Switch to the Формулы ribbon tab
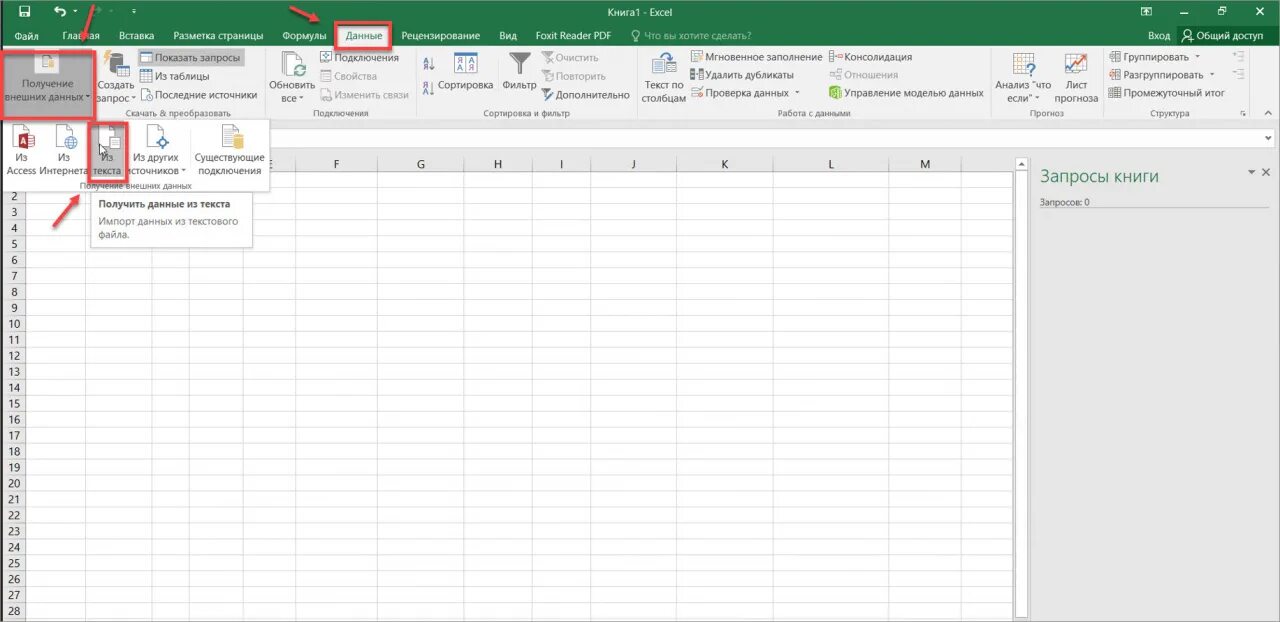The height and width of the screenshot is (622, 1280). click(x=304, y=36)
